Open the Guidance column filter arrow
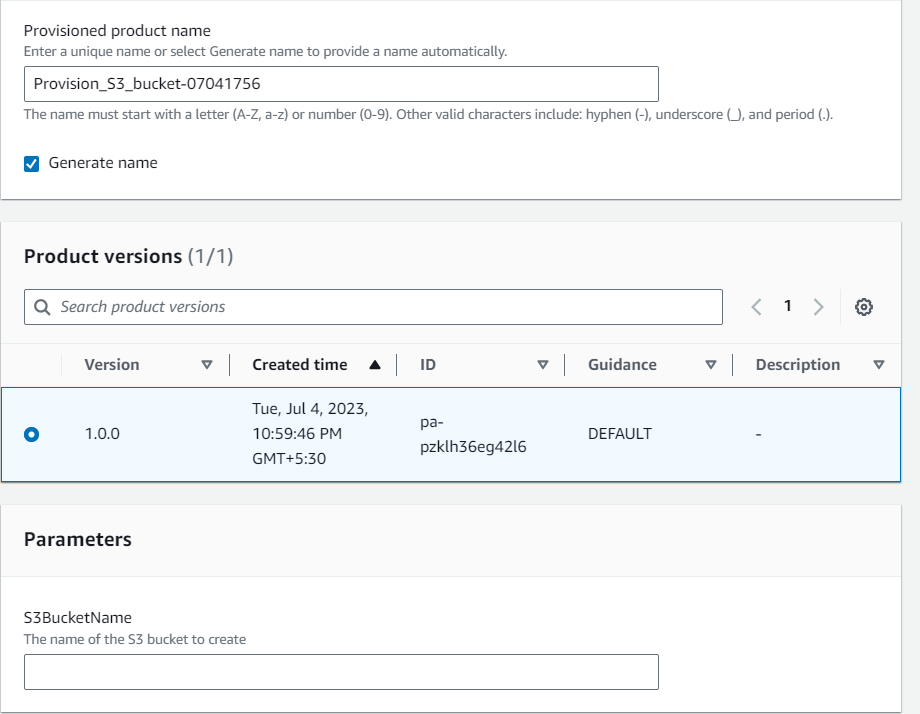 (x=712, y=364)
